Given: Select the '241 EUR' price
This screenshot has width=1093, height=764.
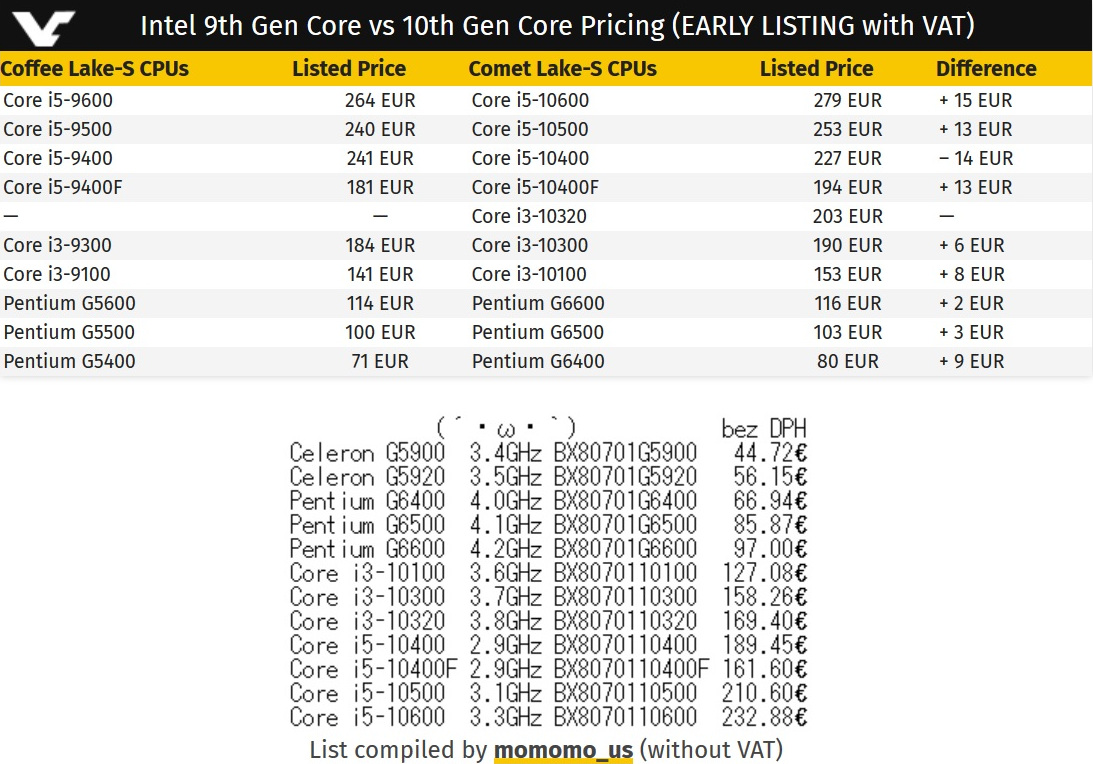Looking at the screenshot, I should [380, 158].
